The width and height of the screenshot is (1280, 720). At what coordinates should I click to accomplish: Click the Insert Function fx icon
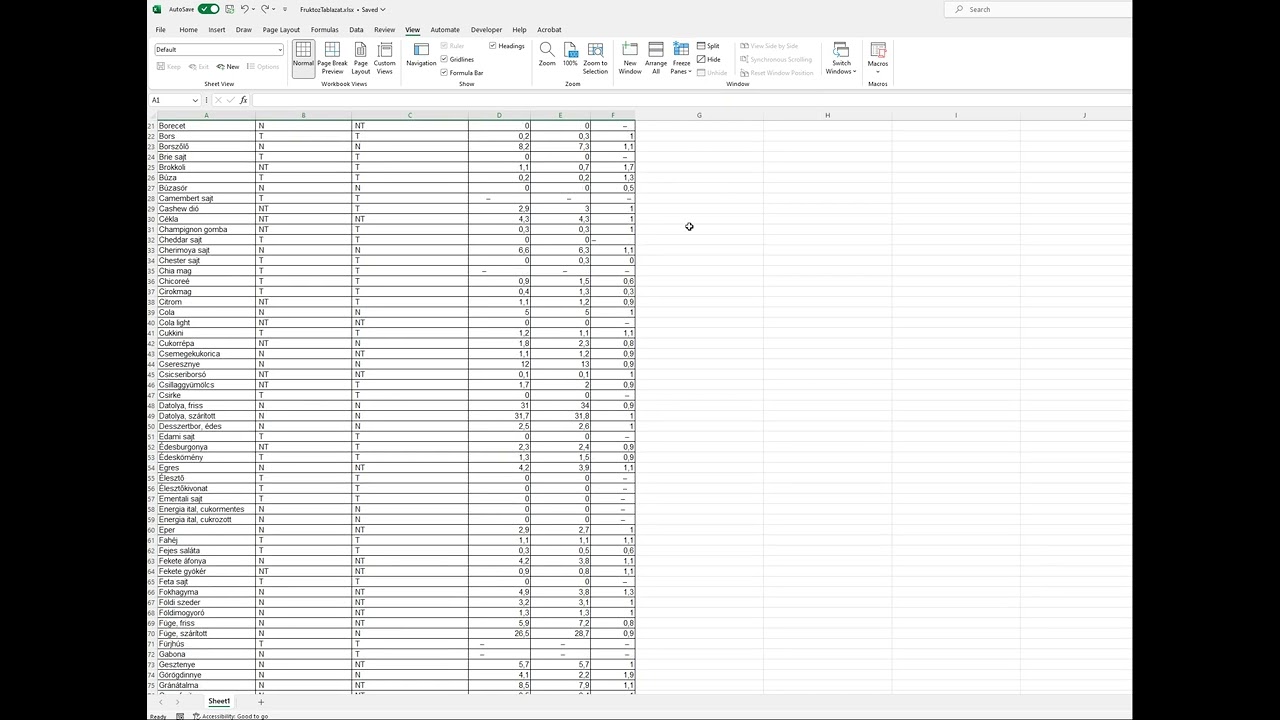tap(243, 100)
